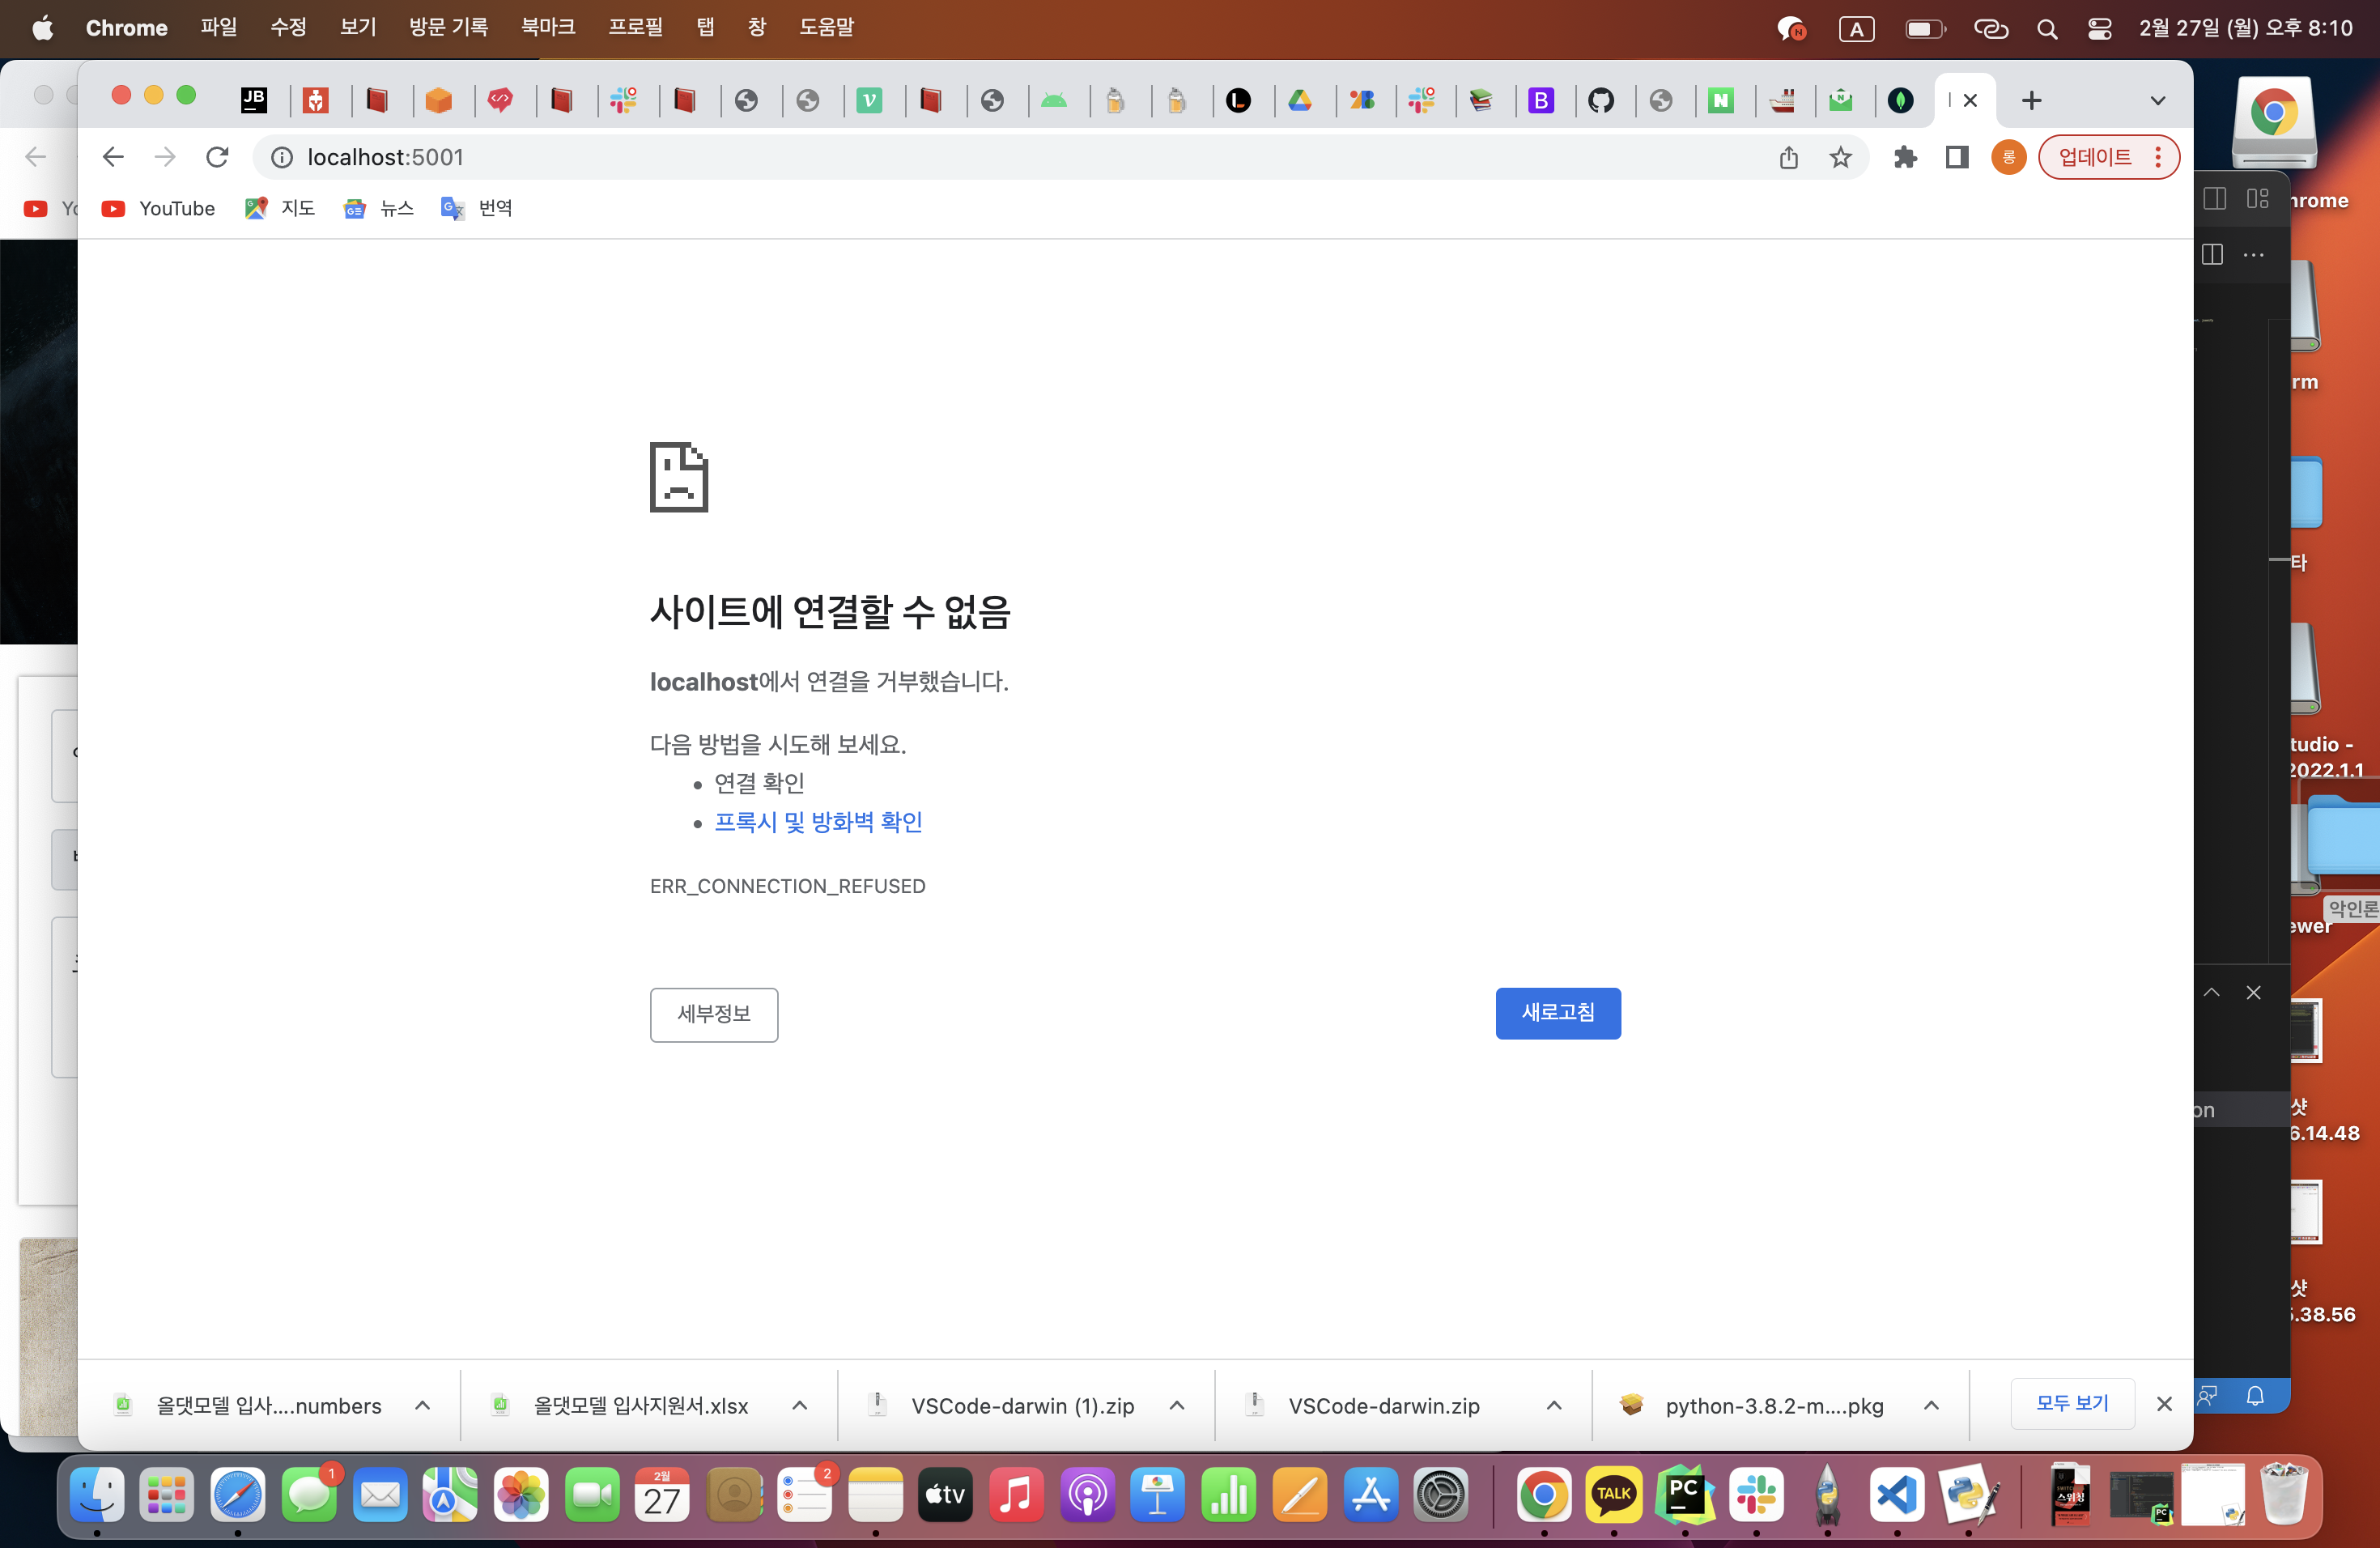Screen dimensions: 2380x1548
Task: Expand options for 올댓모델 입사지원서.xlsx download
Action: [x=800, y=1405]
